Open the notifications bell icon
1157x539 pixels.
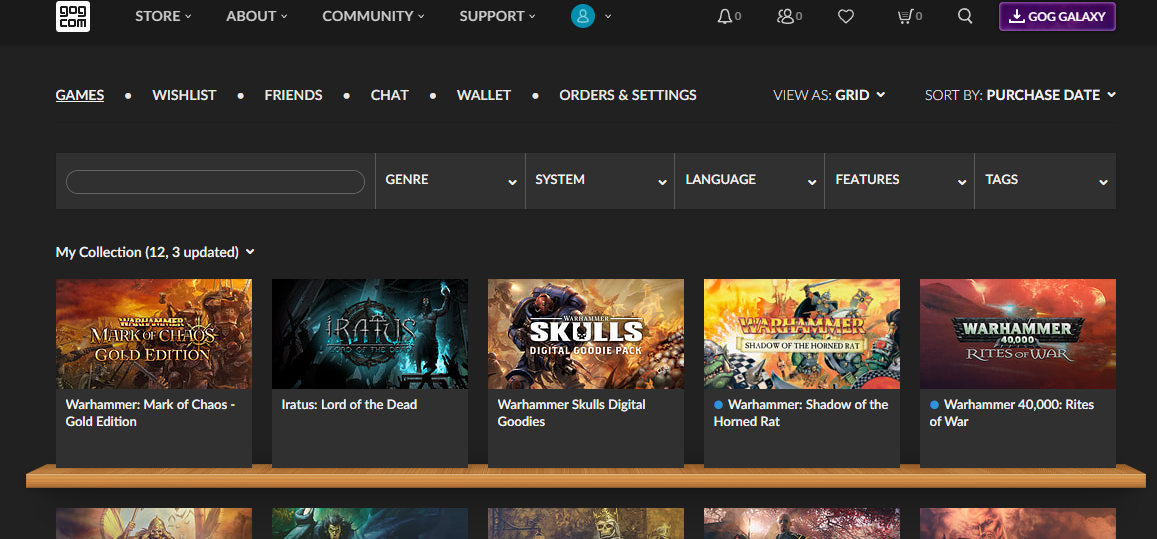pyautogui.click(x=725, y=16)
